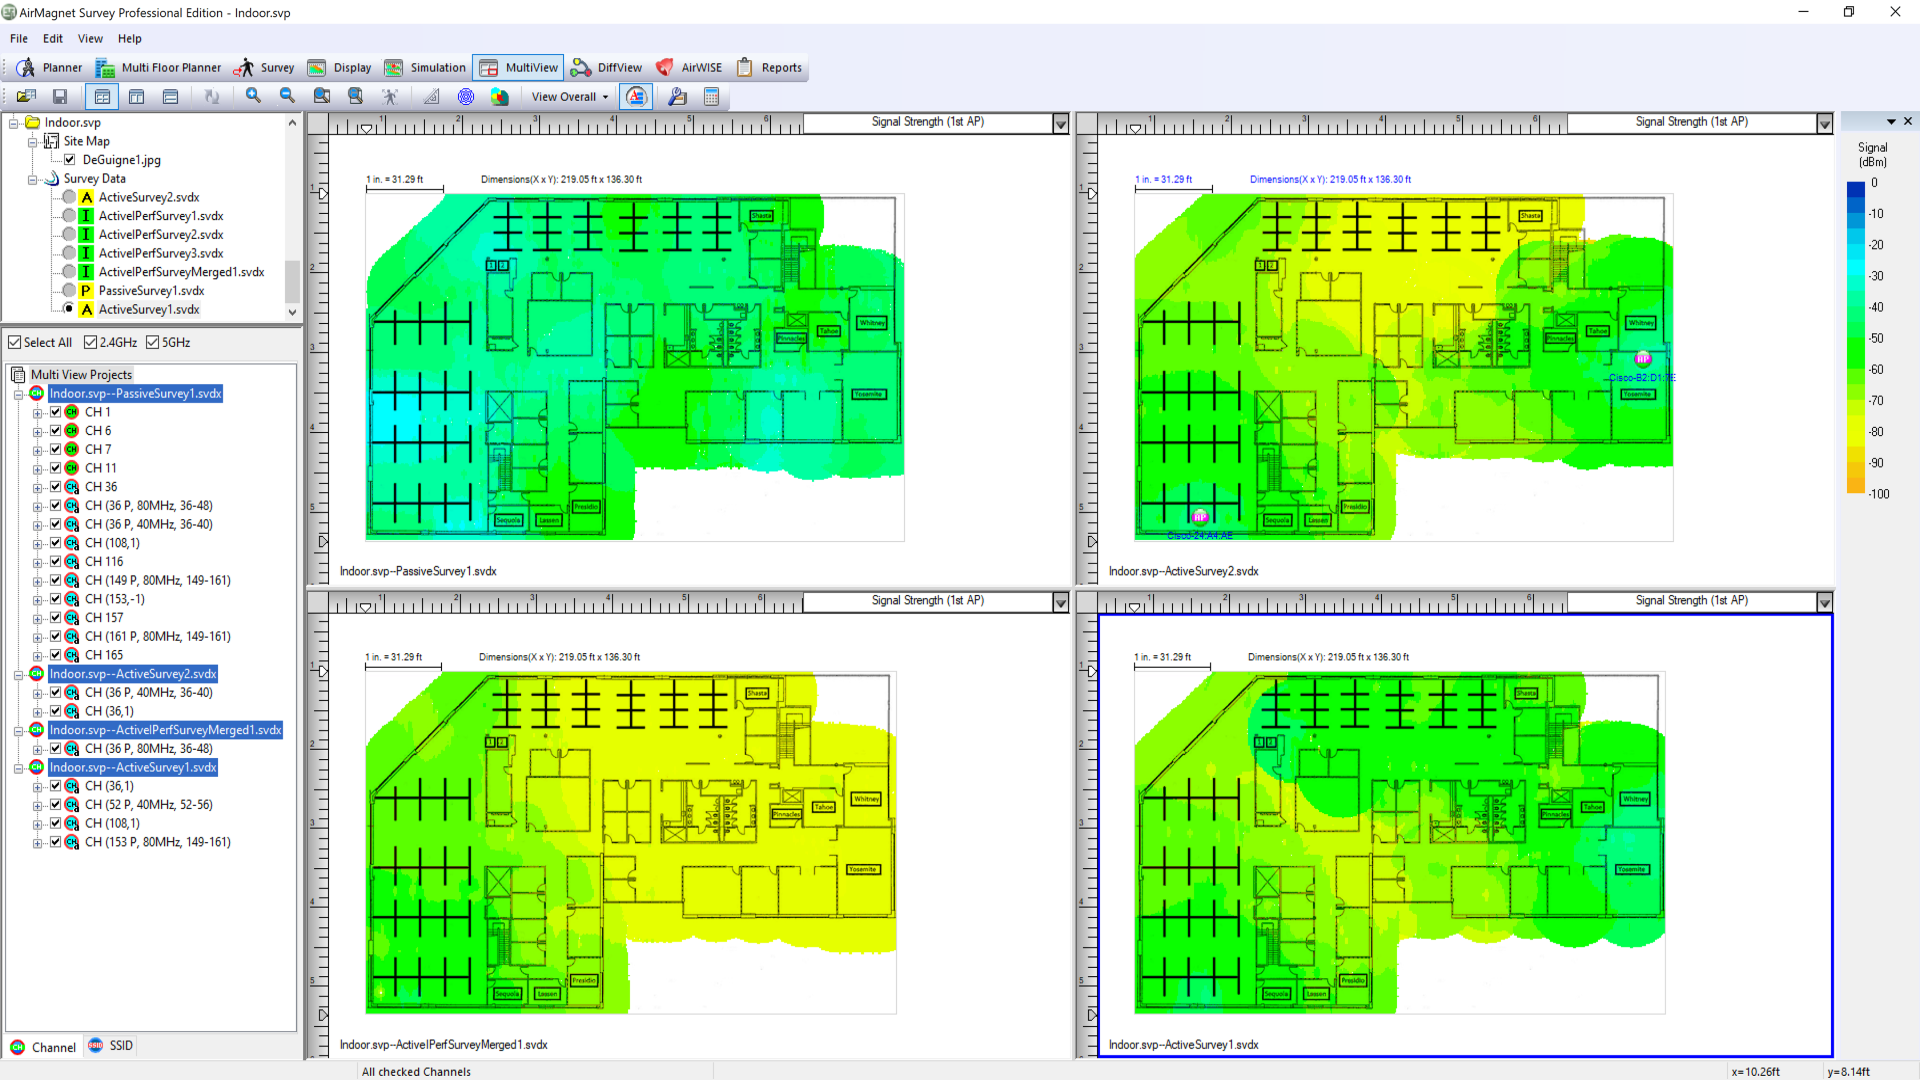Click the zoom out magnifier icon
Viewport: 1920px width, 1080px height.
pos(288,96)
